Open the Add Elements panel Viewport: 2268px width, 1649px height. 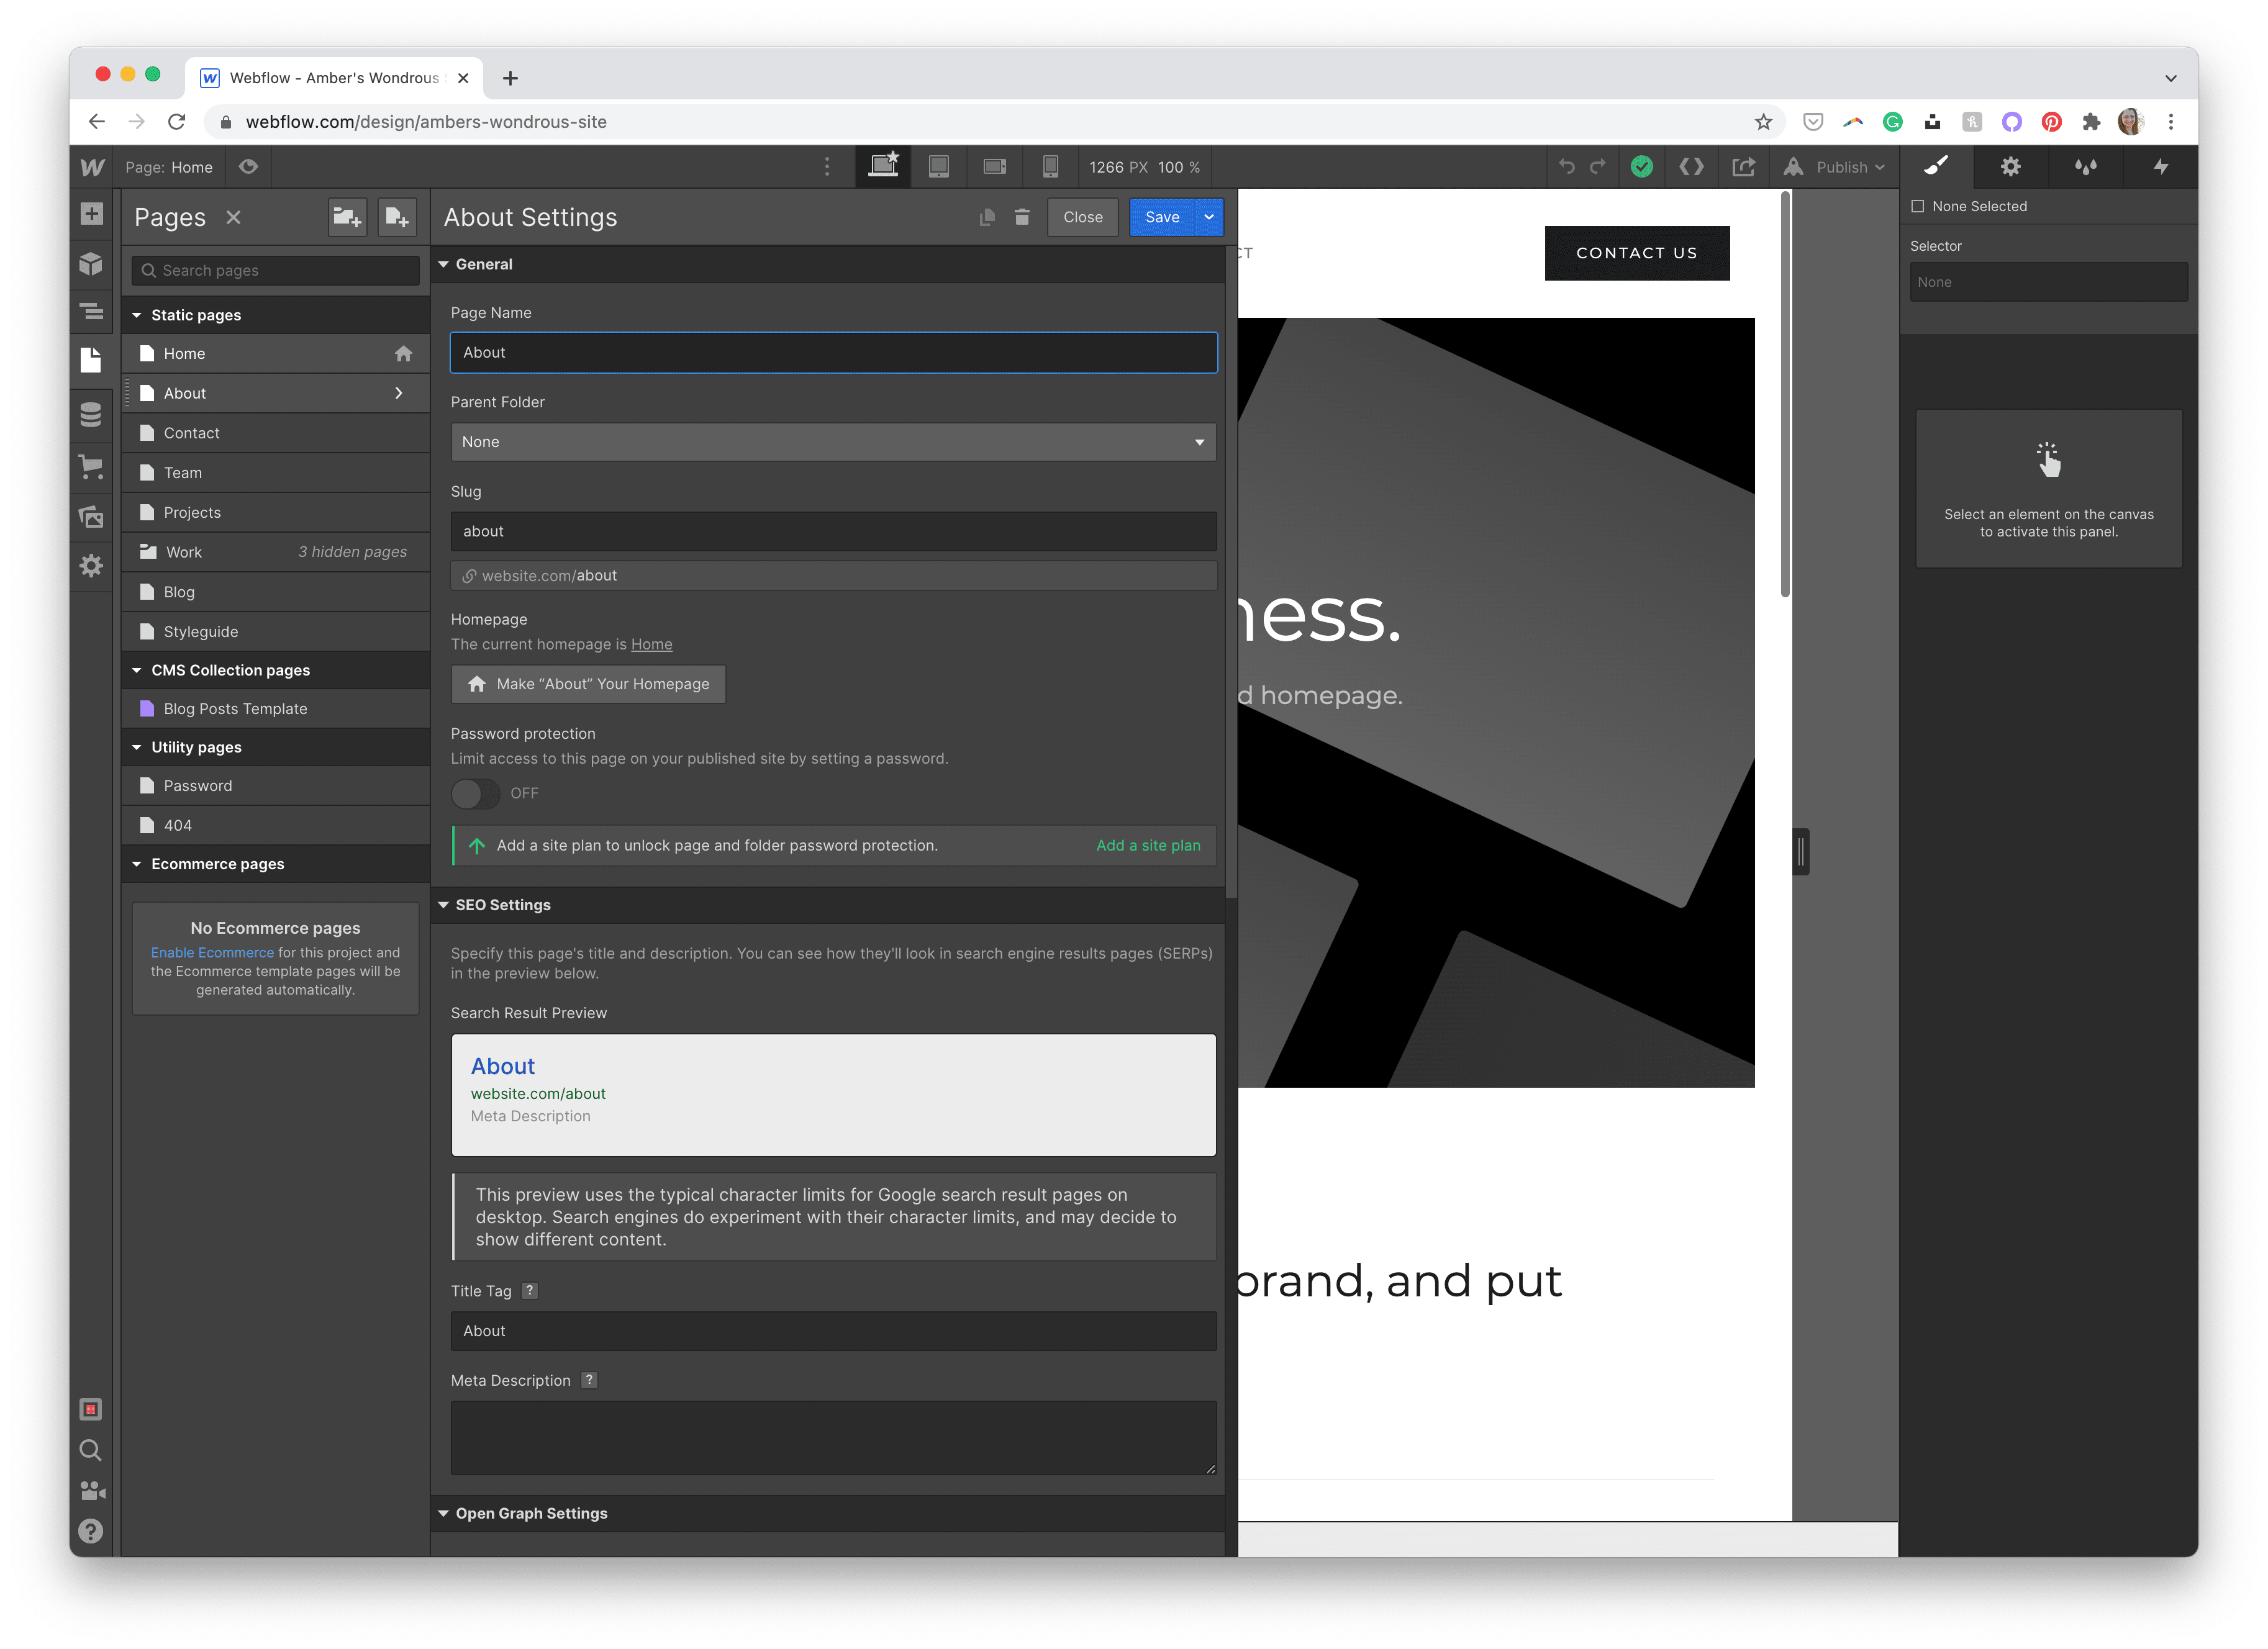click(x=91, y=214)
